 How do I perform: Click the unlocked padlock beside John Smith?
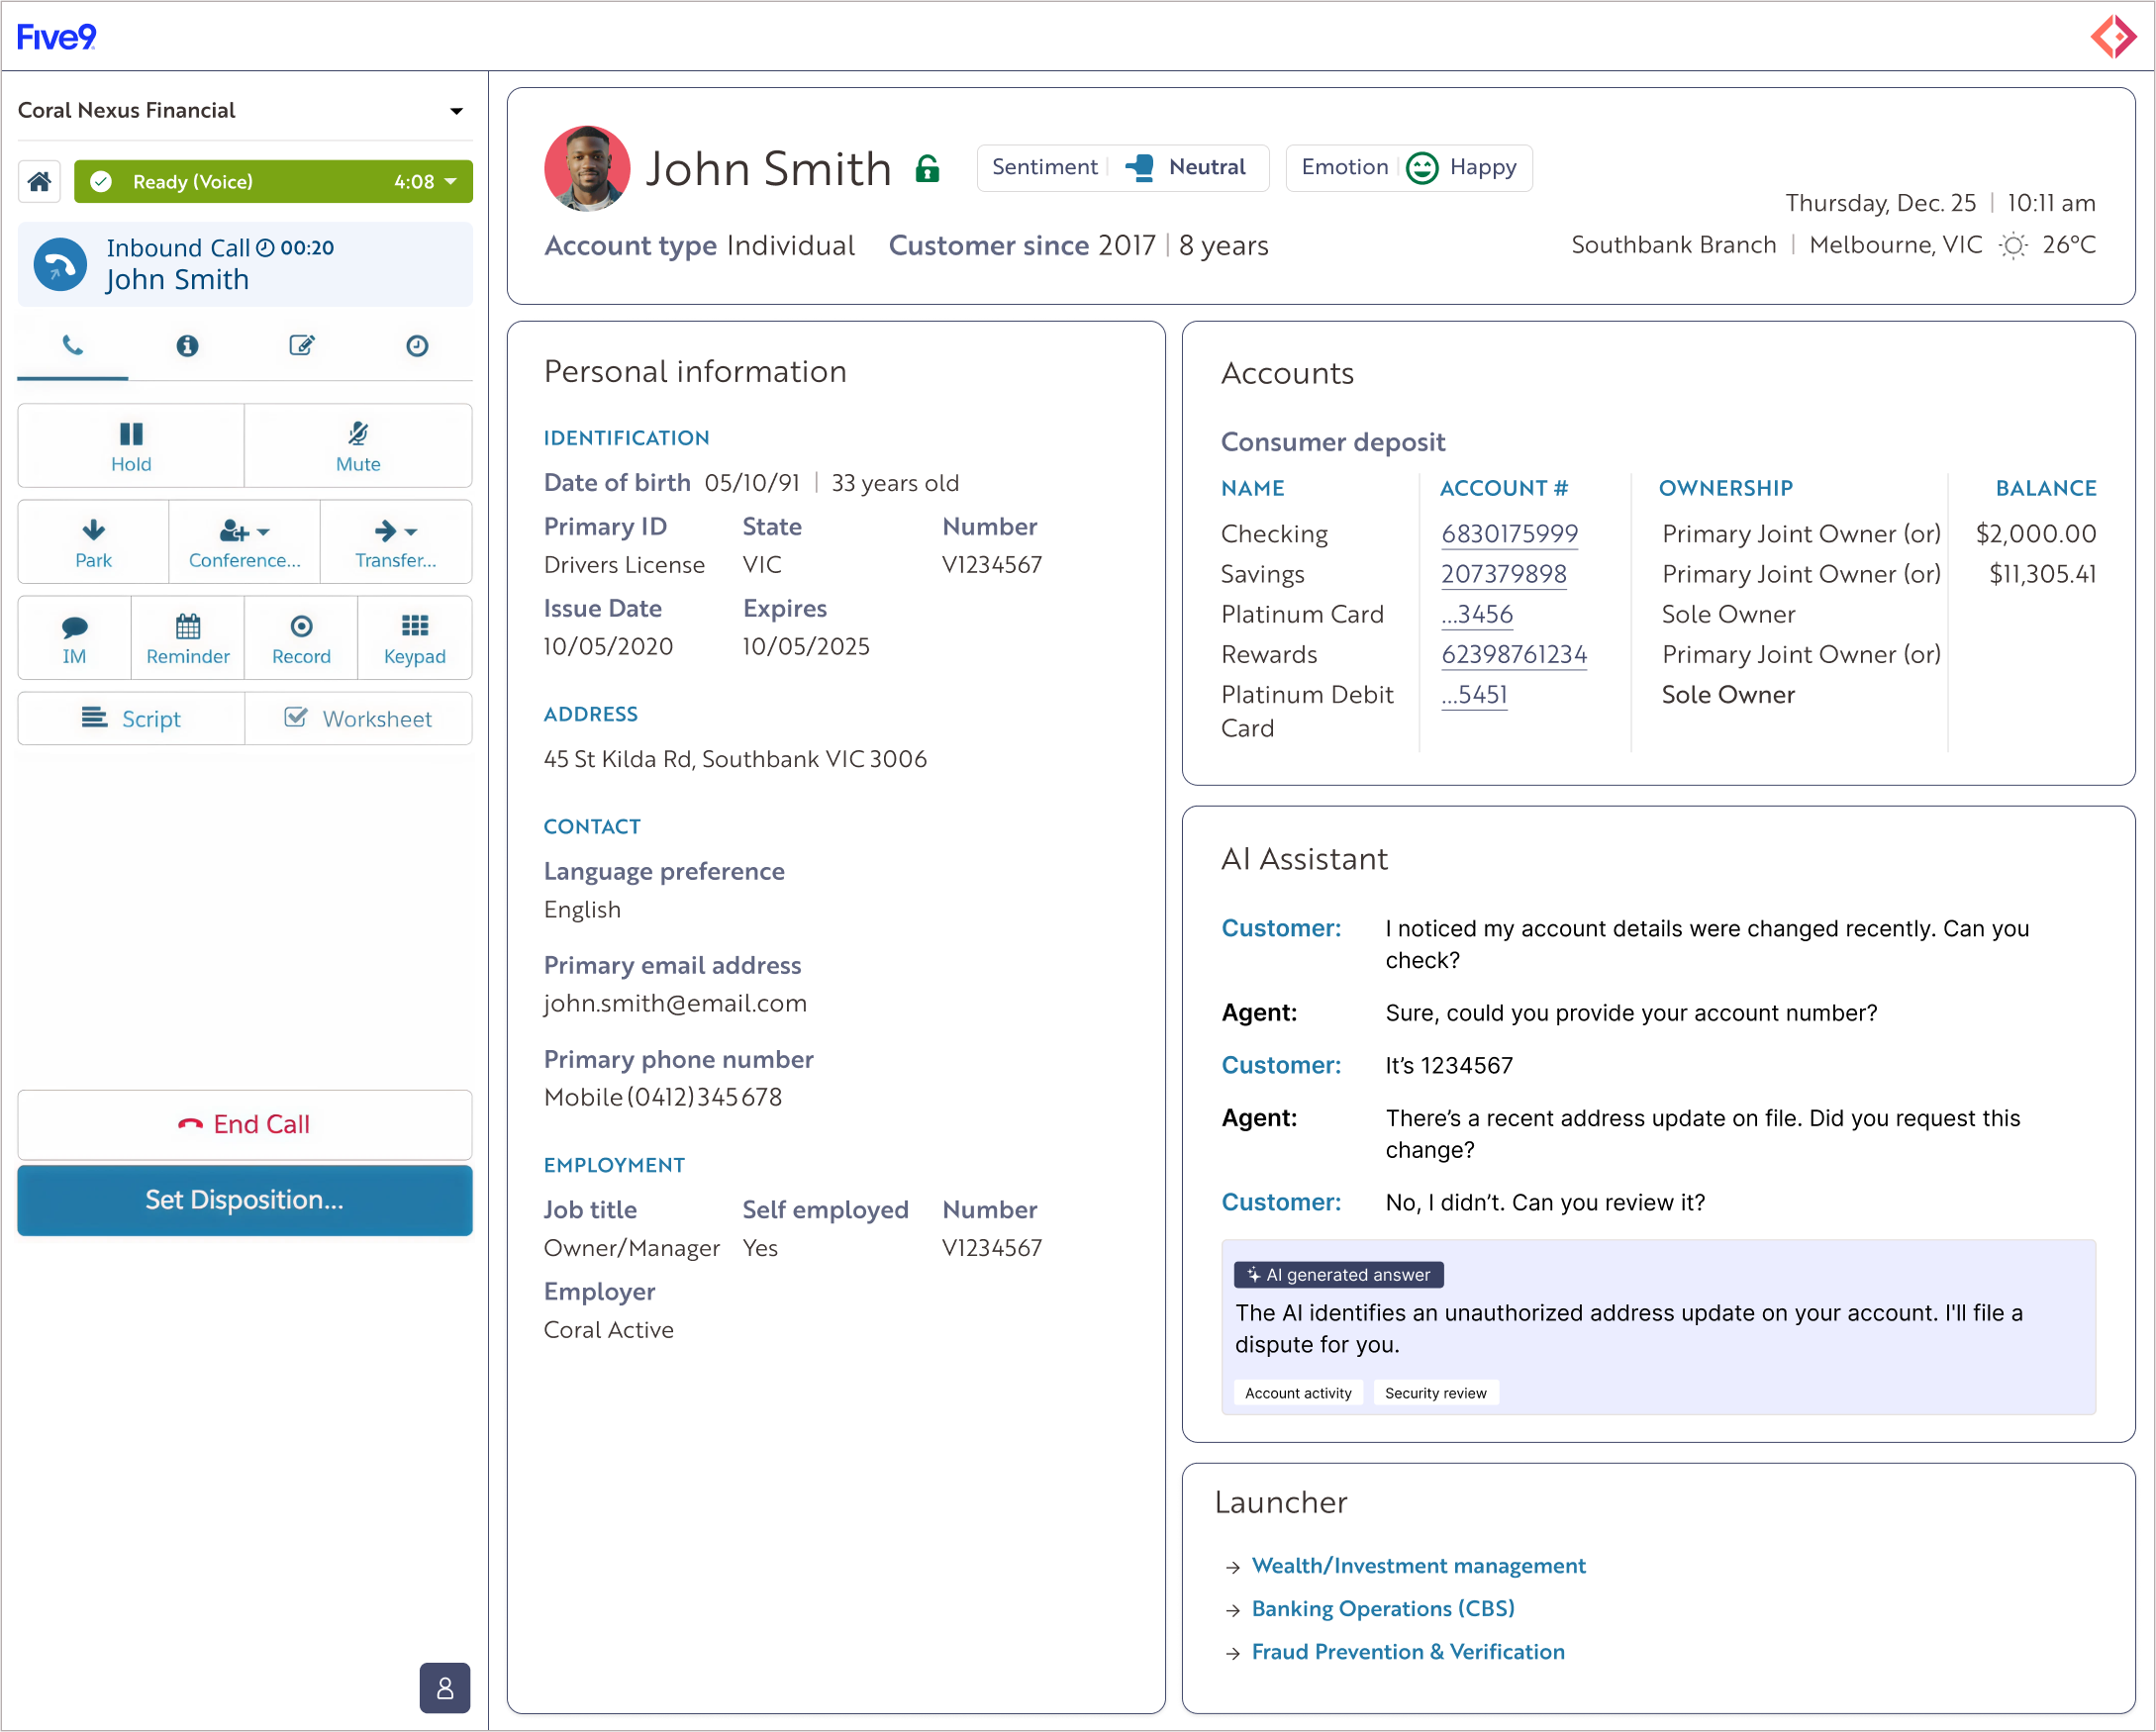[x=927, y=169]
